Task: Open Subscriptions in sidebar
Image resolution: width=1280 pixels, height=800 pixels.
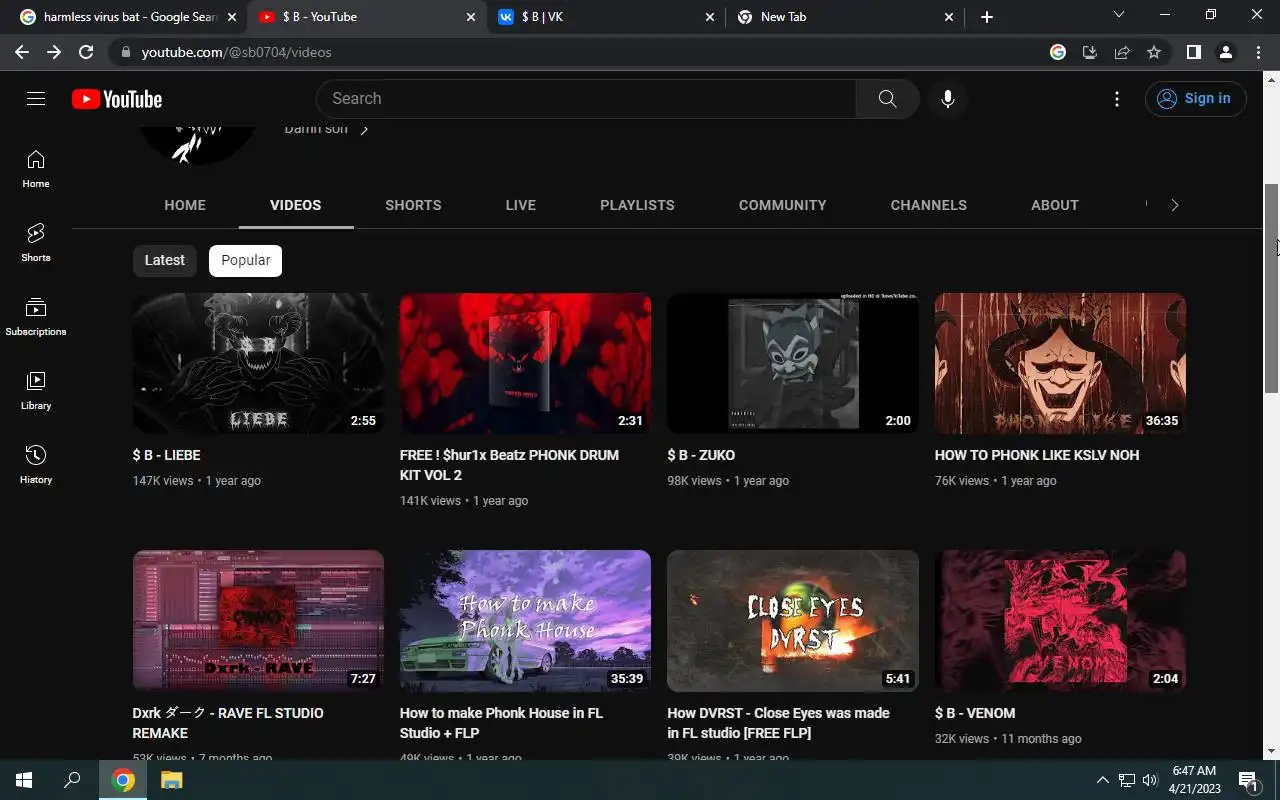Action: (x=36, y=317)
